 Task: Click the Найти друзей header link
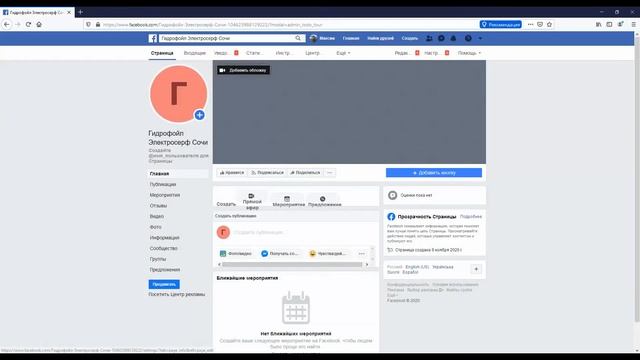[x=380, y=38]
